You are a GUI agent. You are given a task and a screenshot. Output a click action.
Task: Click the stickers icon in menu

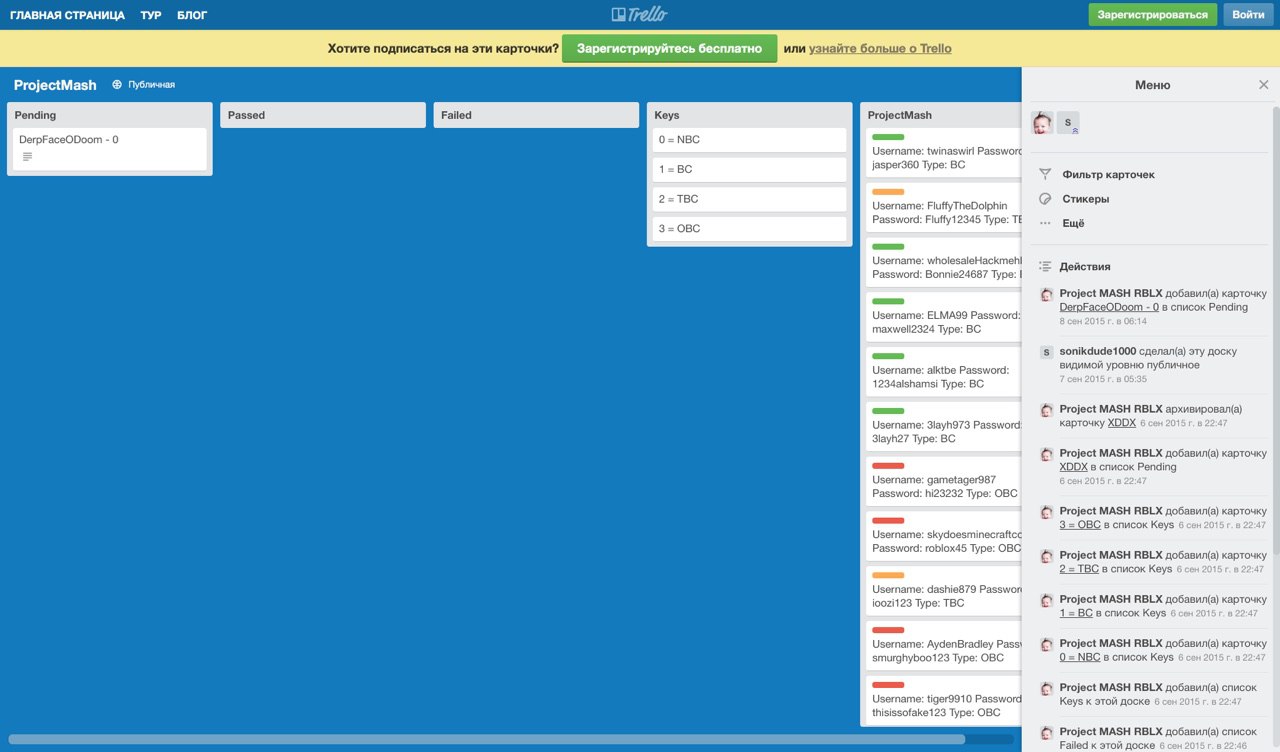(1045, 199)
